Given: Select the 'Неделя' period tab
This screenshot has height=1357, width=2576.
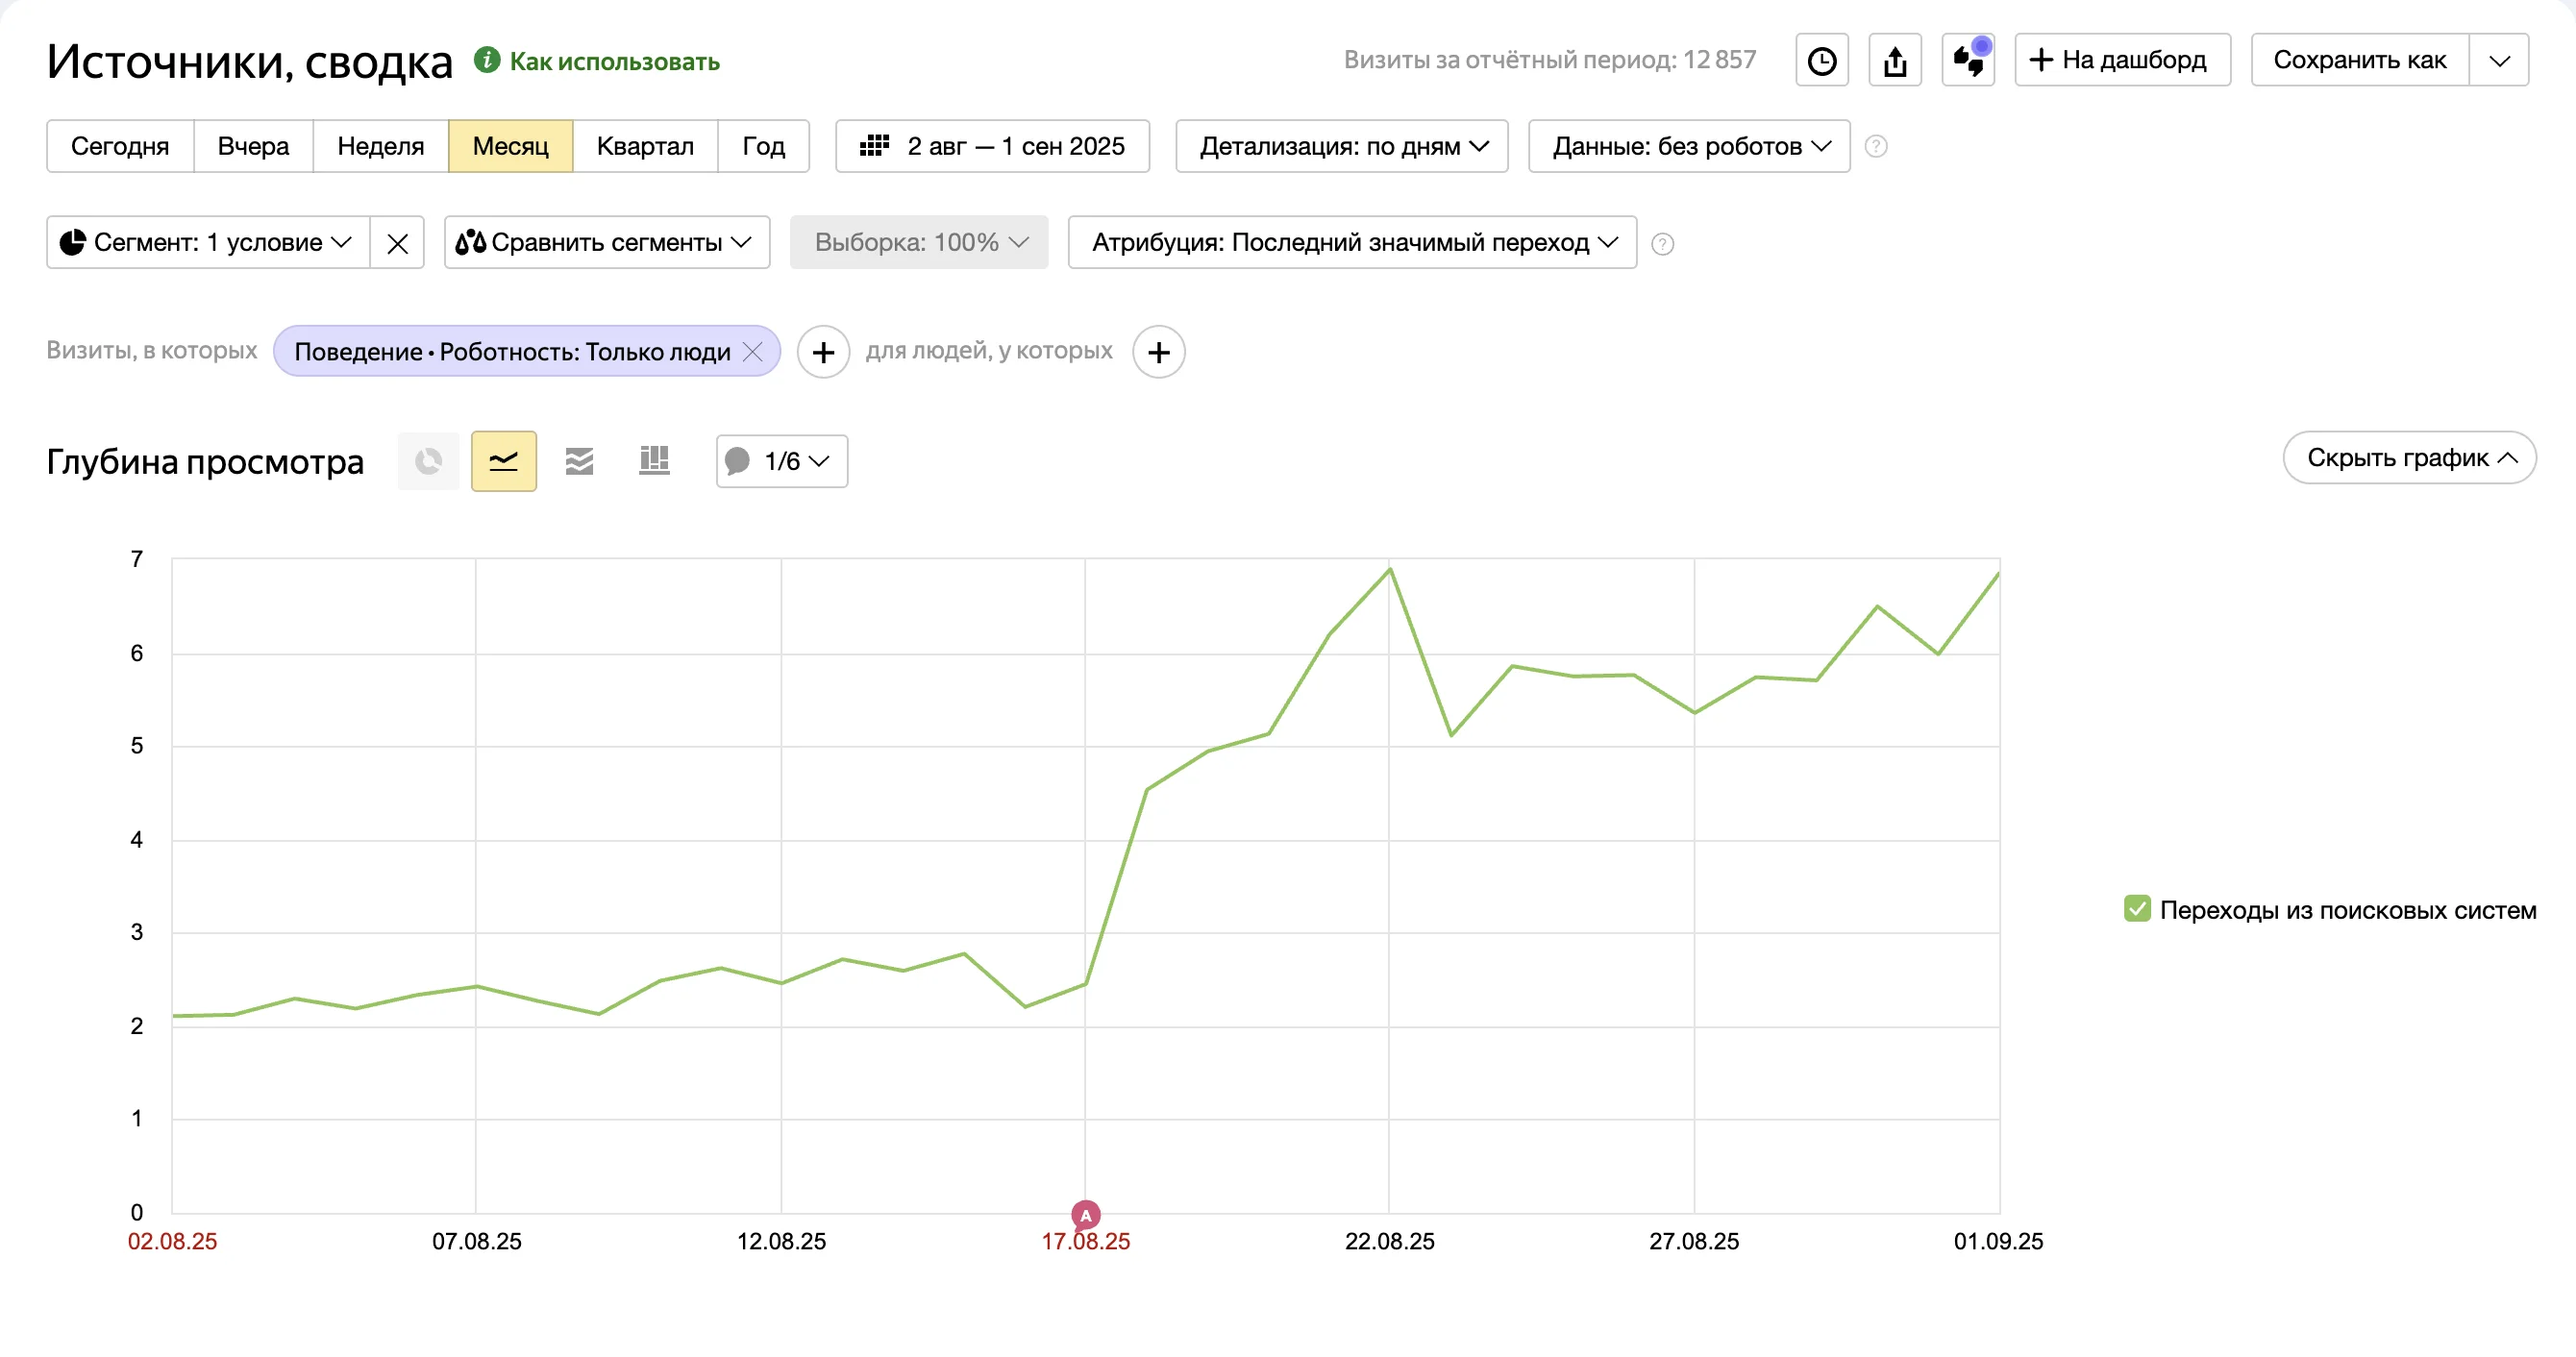Looking at the screenshot, I should [x=380, y=146].
